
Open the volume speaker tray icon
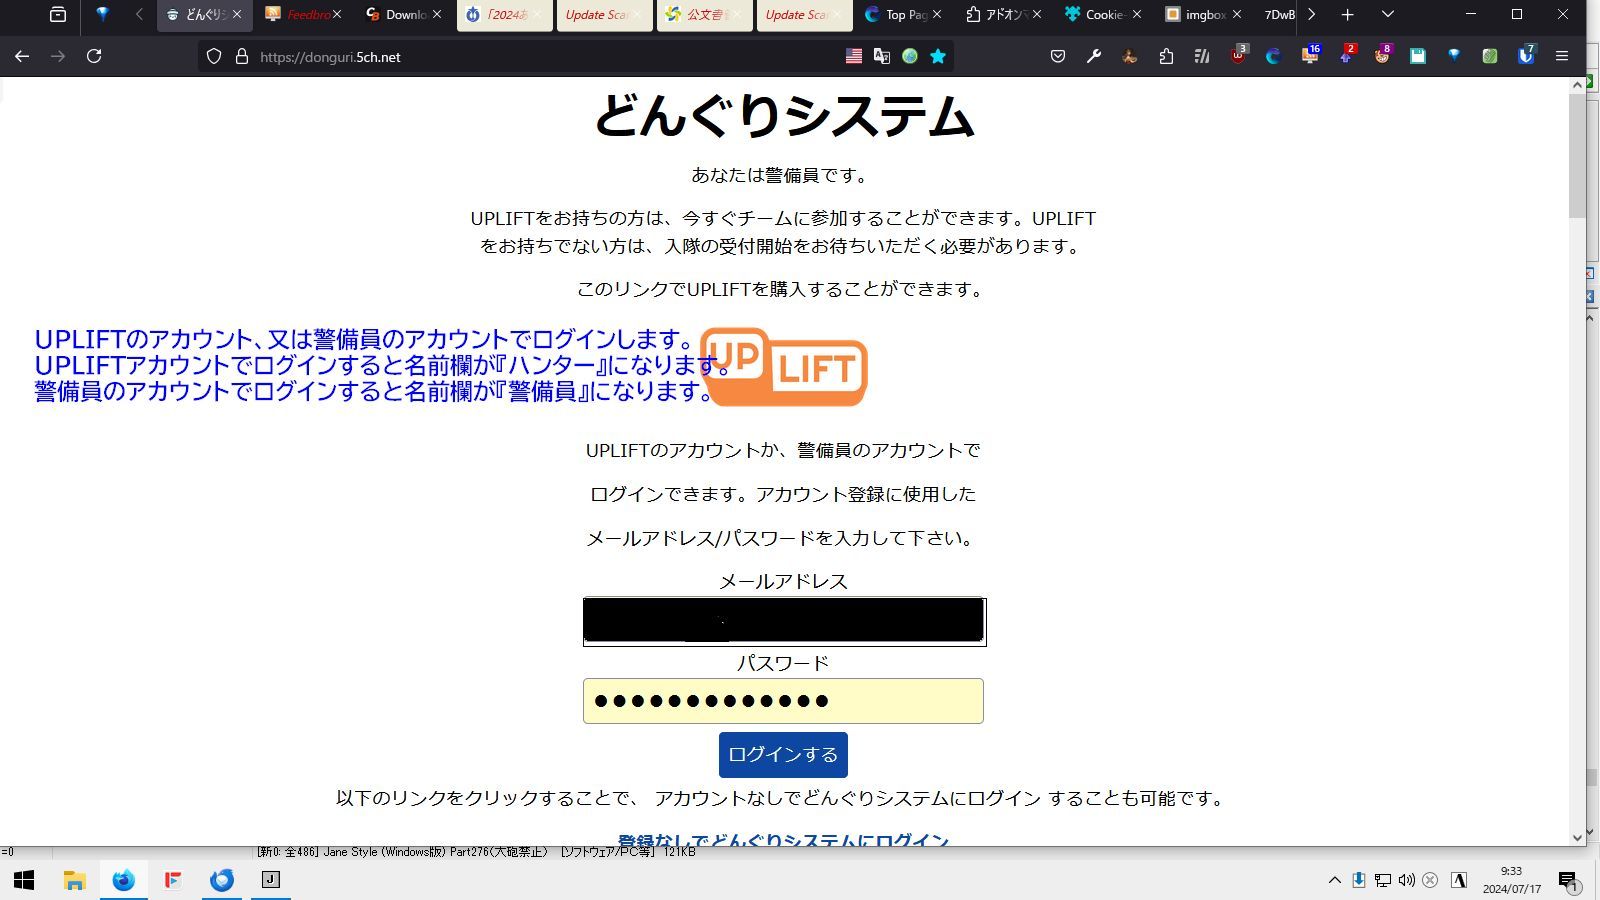[x=1406, y=880]
